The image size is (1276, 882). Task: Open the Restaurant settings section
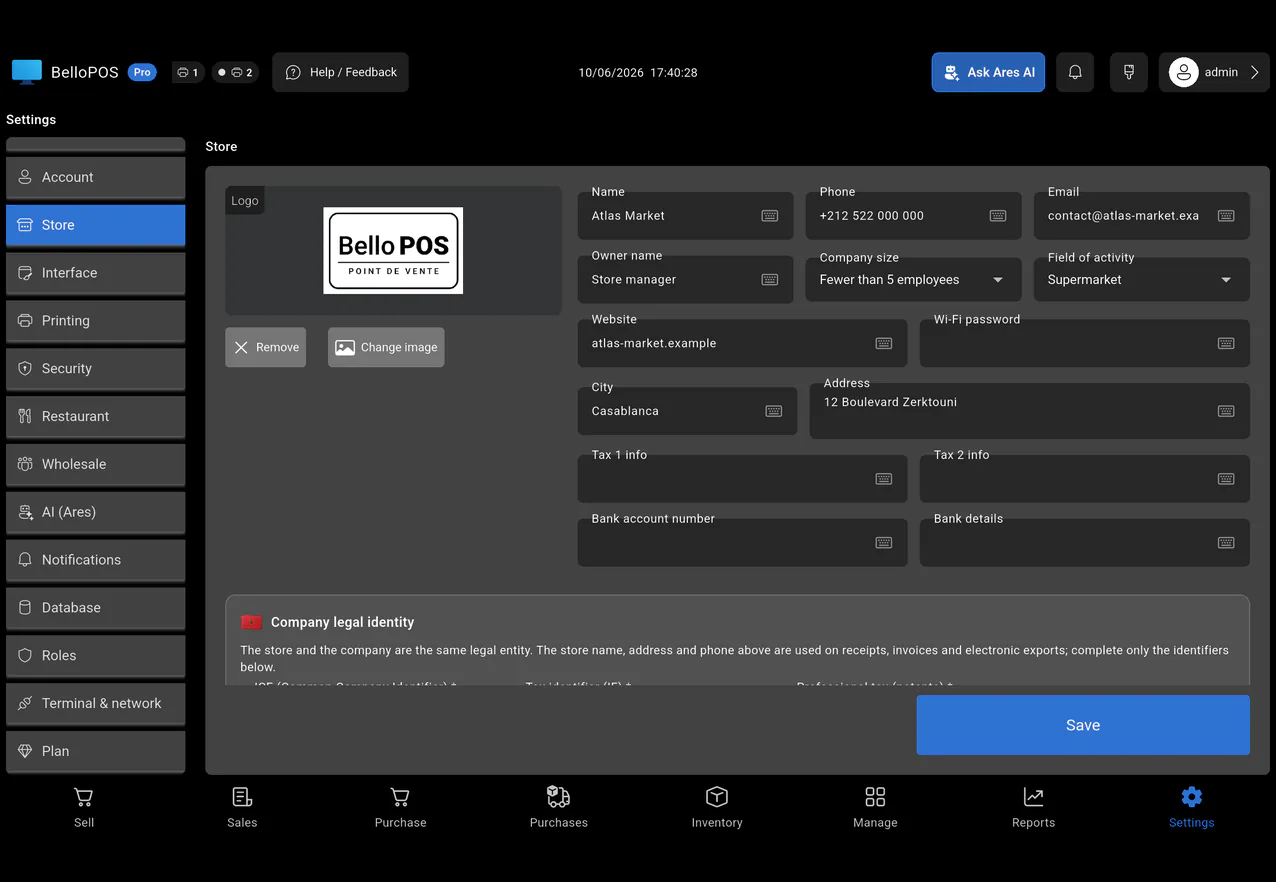click(x=96, y=417)
